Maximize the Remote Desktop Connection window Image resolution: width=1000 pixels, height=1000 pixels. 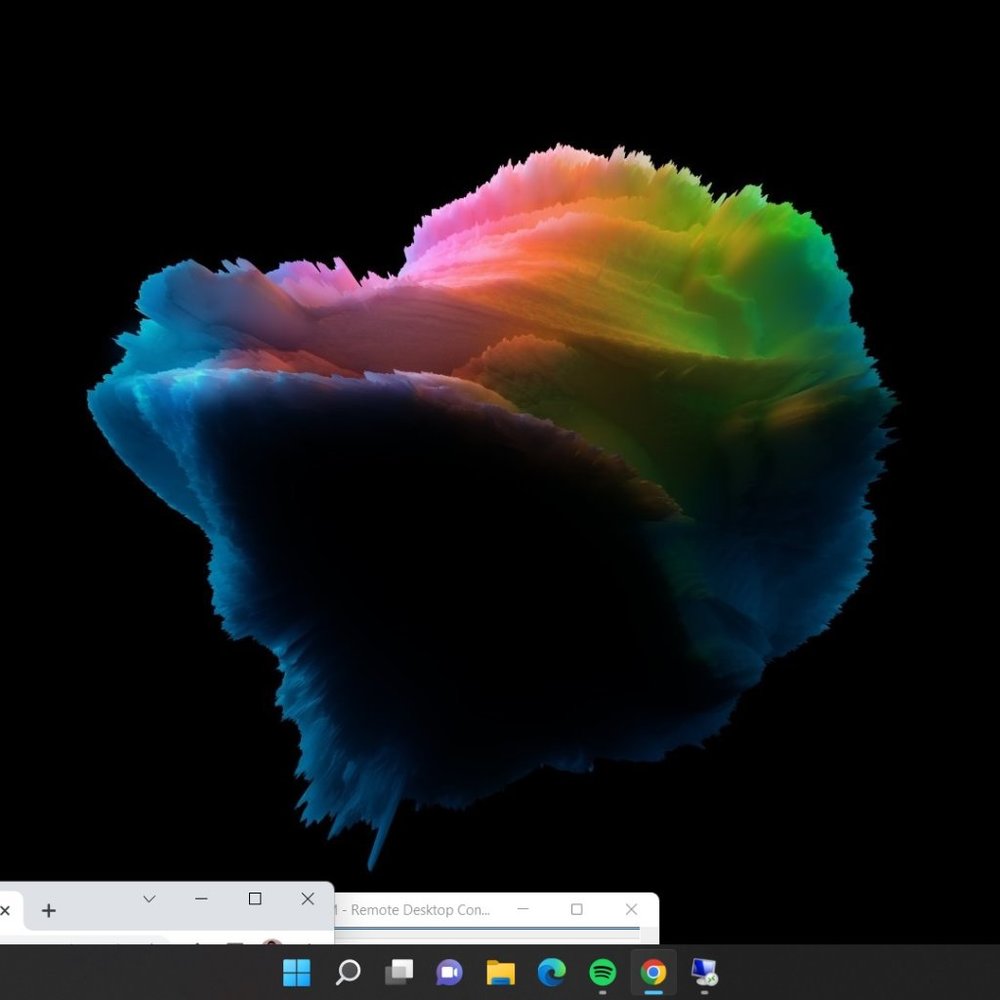[577, 909]
